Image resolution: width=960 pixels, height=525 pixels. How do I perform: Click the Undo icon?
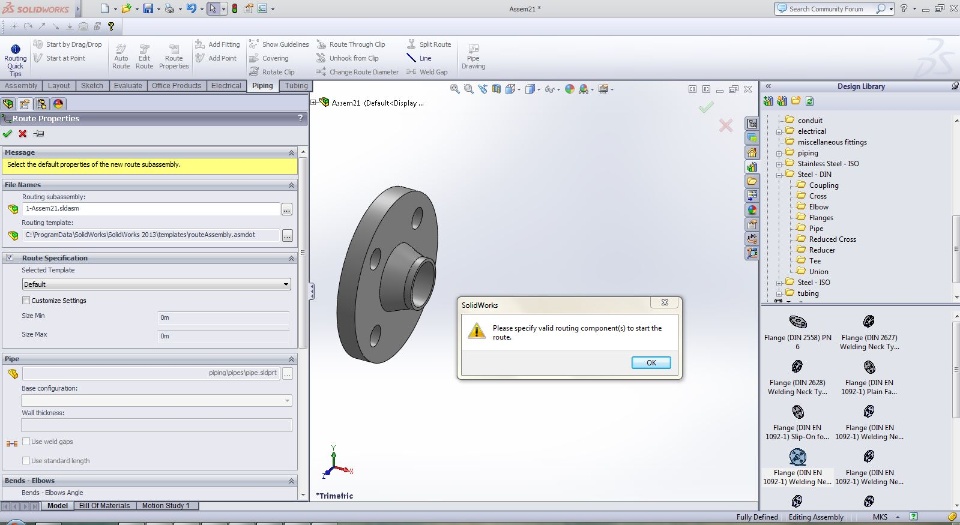[191, 9]
